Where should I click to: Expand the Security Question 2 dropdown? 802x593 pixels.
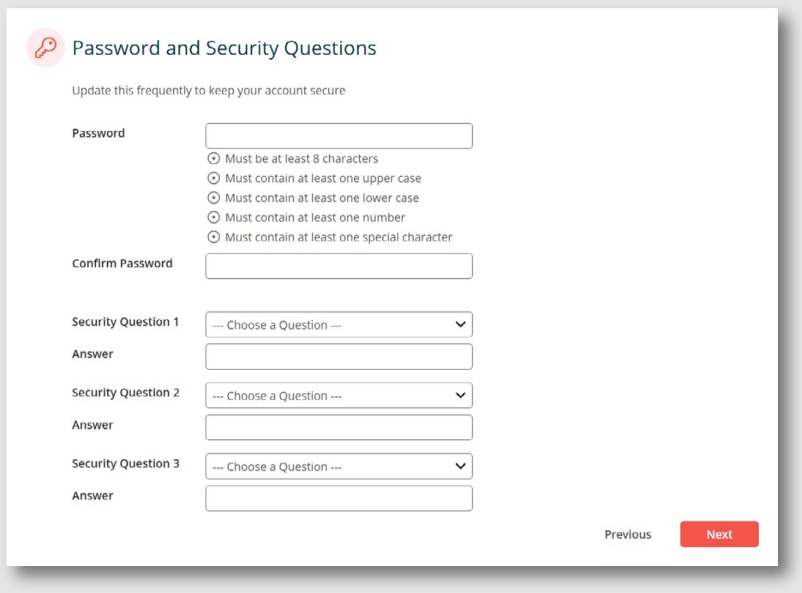[x=338, y=396]
